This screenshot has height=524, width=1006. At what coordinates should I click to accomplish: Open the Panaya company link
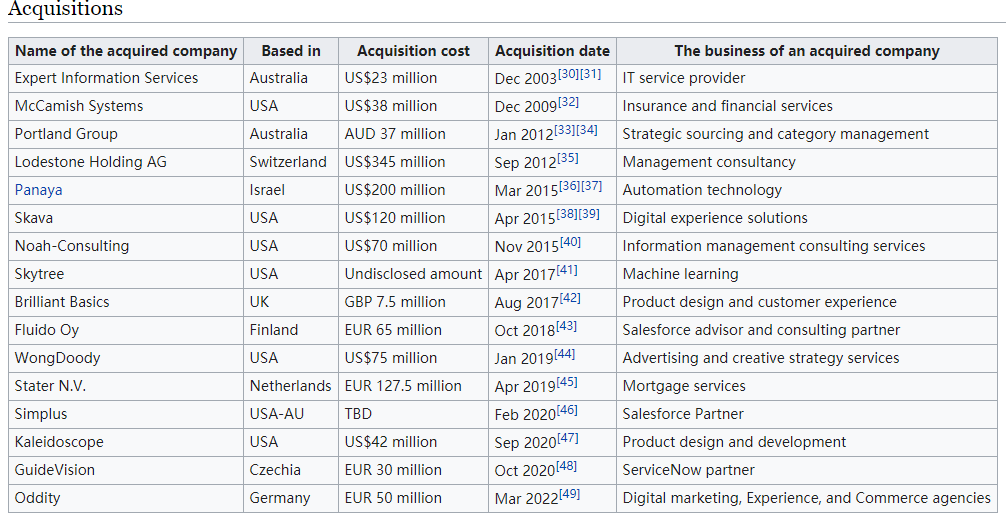tap(38, 190)
